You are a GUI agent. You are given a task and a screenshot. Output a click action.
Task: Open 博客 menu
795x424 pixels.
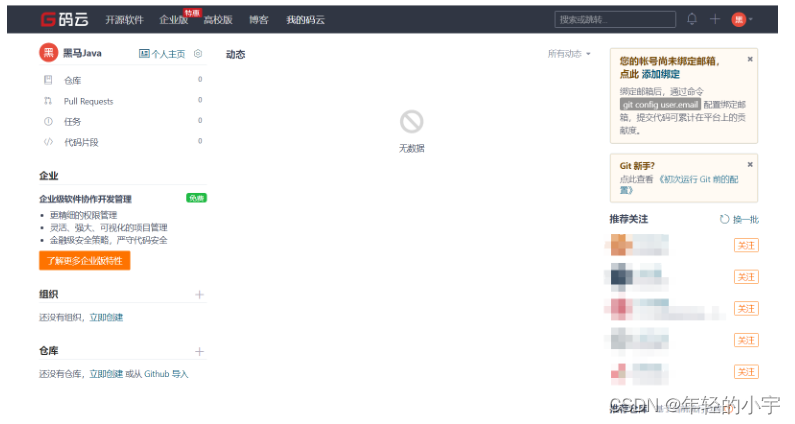259,20
